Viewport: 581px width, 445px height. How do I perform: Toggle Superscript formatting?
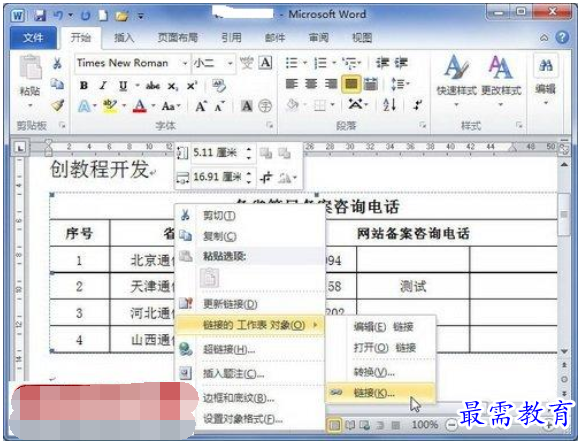[192, 86]
